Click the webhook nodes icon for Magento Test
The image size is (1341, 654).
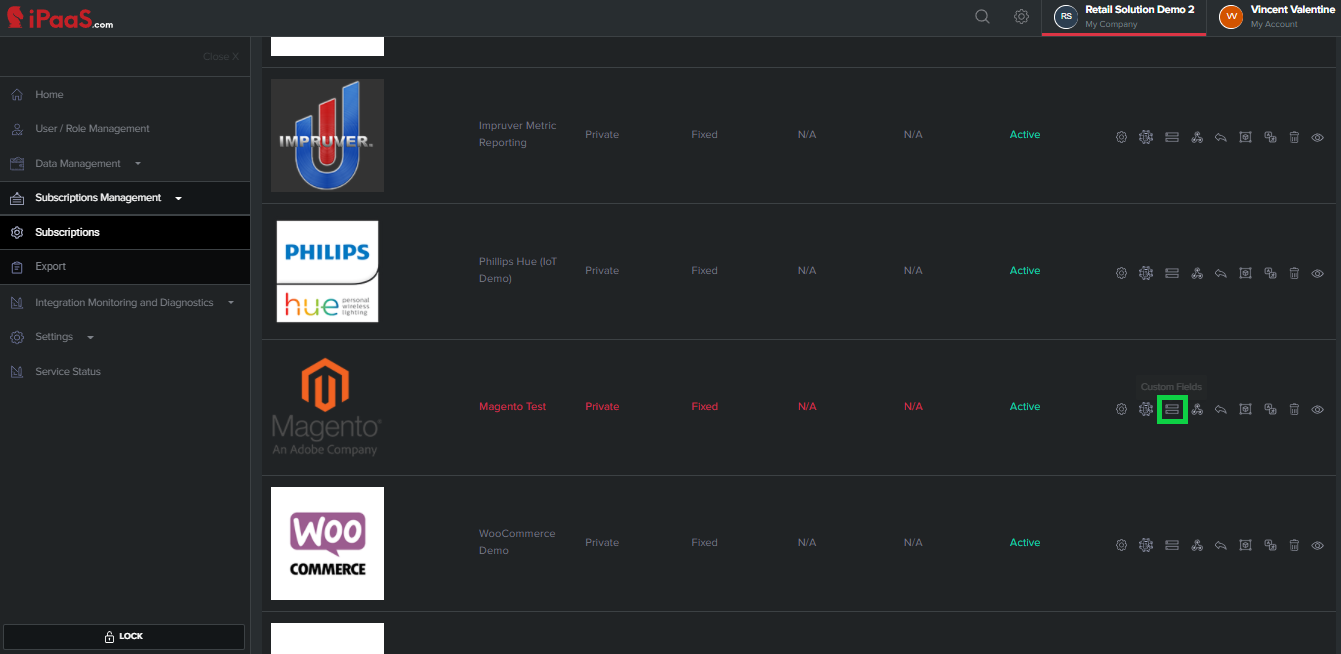[x=1197, y=409]
